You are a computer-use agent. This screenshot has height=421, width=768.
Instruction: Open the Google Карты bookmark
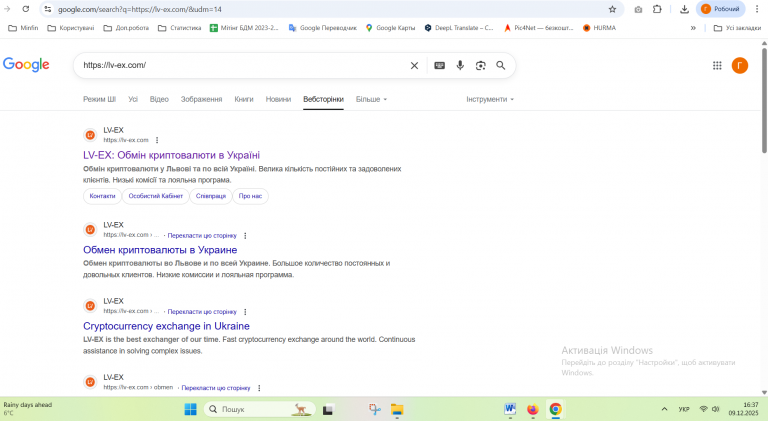[390, 28]
